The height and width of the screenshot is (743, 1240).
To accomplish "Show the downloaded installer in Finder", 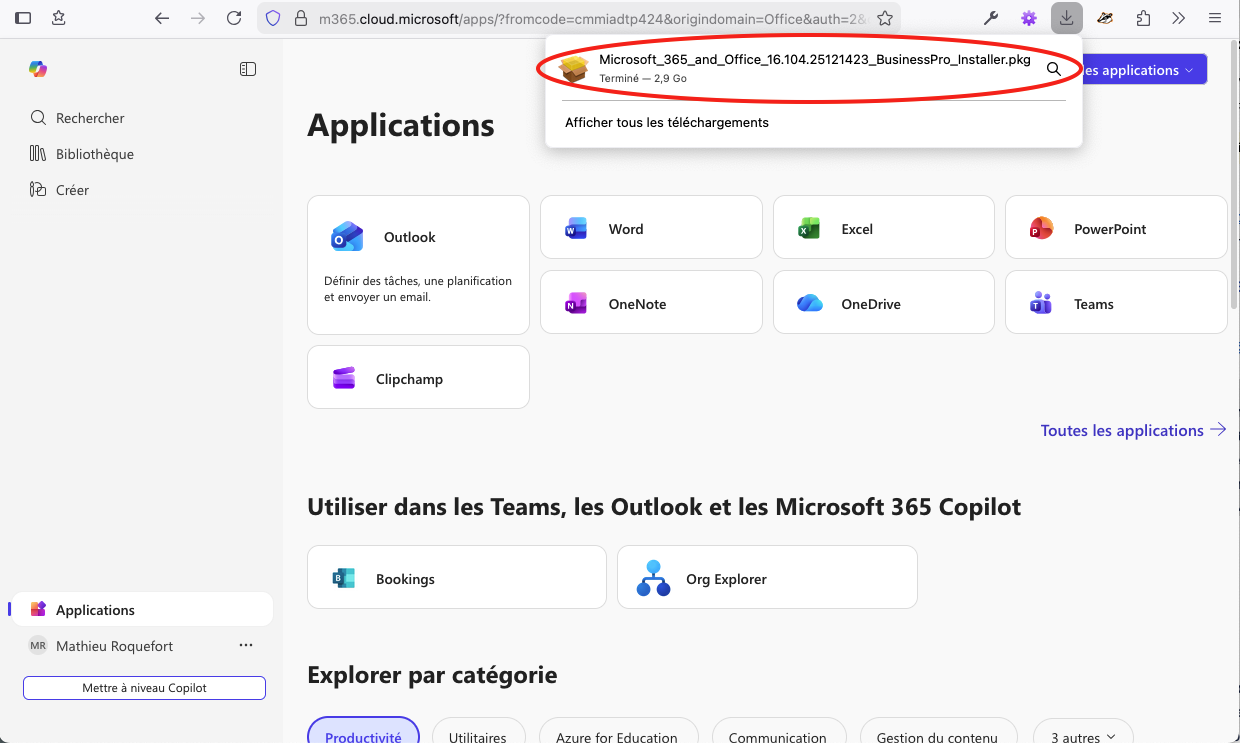I will click(1053, 69).
